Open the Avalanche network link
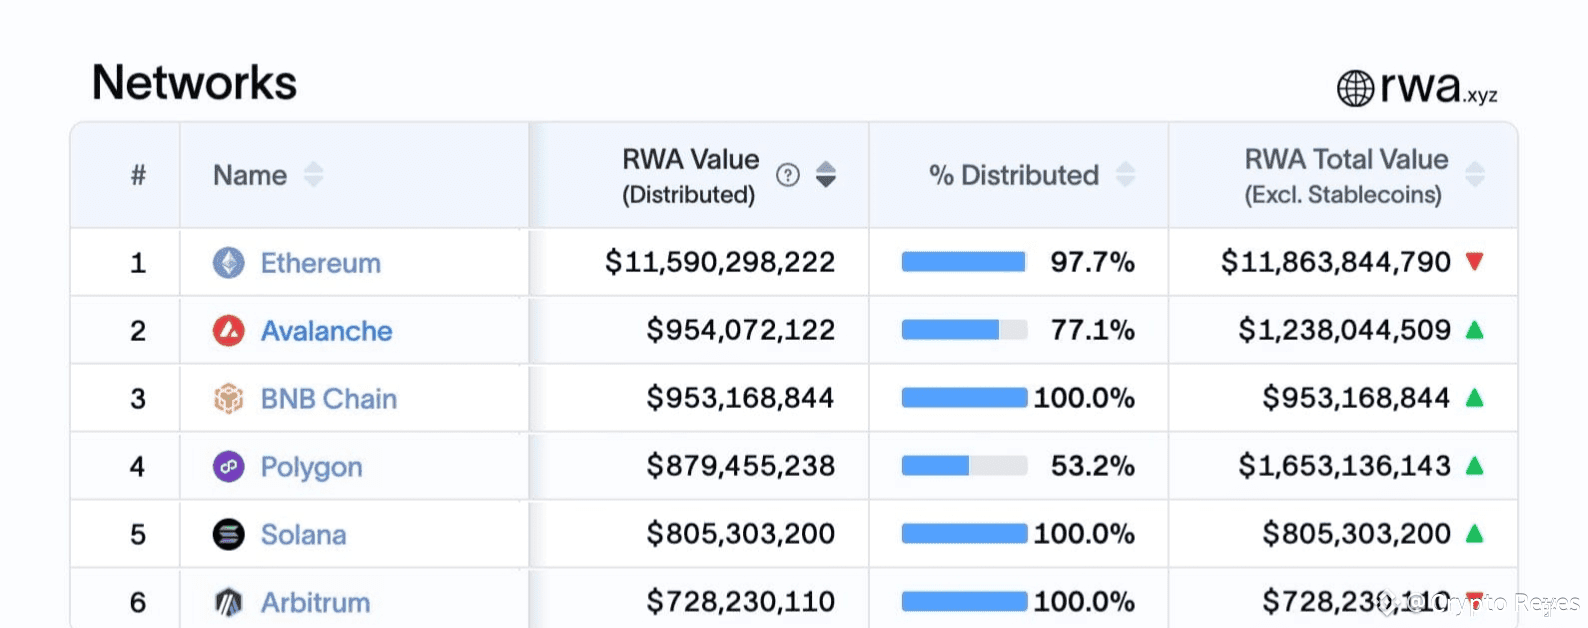 coord(326,331)
